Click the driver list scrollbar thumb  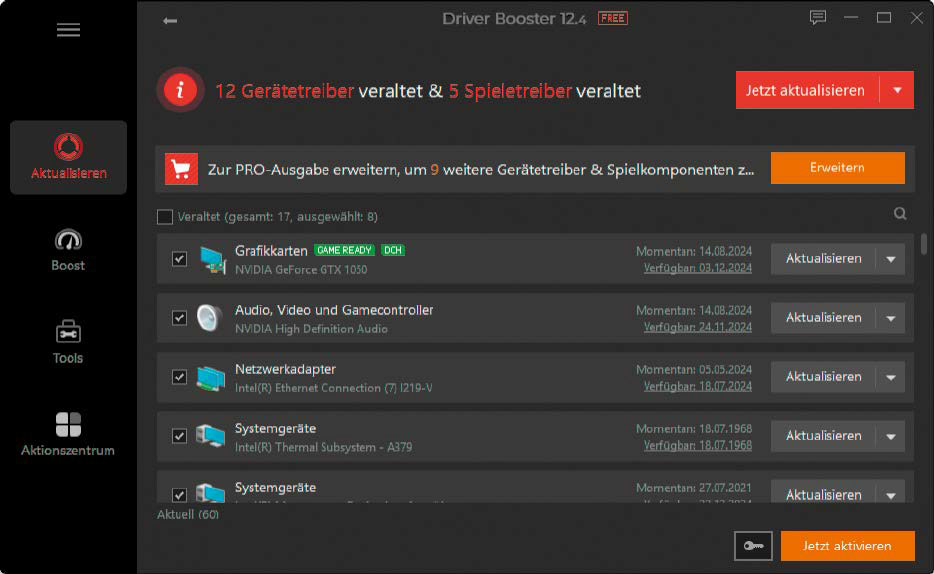tap(924, 244)
